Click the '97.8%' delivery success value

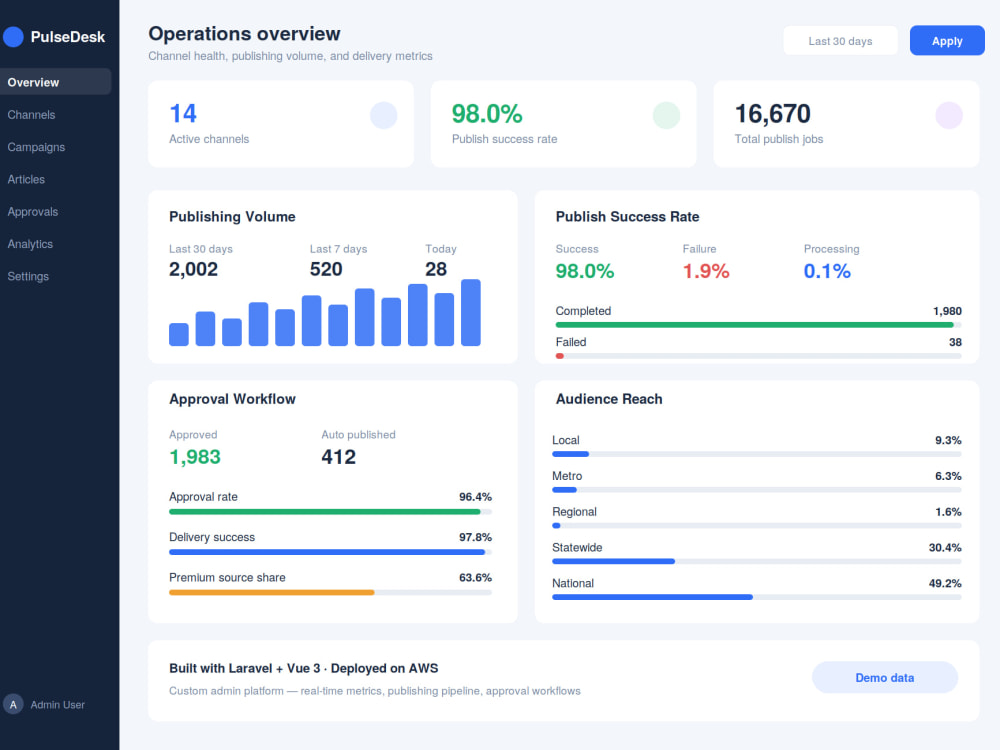click(475, 537)
